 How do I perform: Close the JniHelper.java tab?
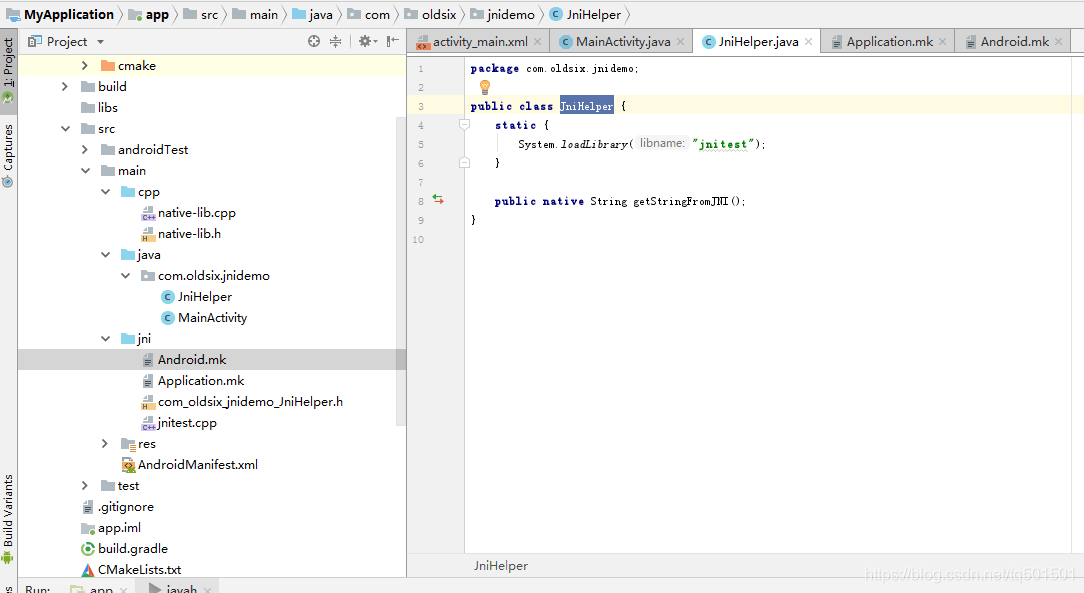[x=808, y=41]
